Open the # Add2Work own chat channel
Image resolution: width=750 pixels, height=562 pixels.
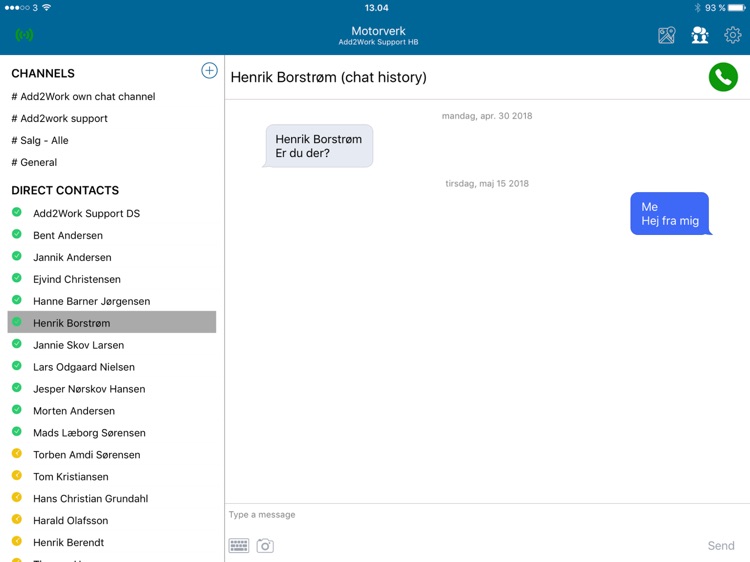pyautogui.click(x=83, y=97)
